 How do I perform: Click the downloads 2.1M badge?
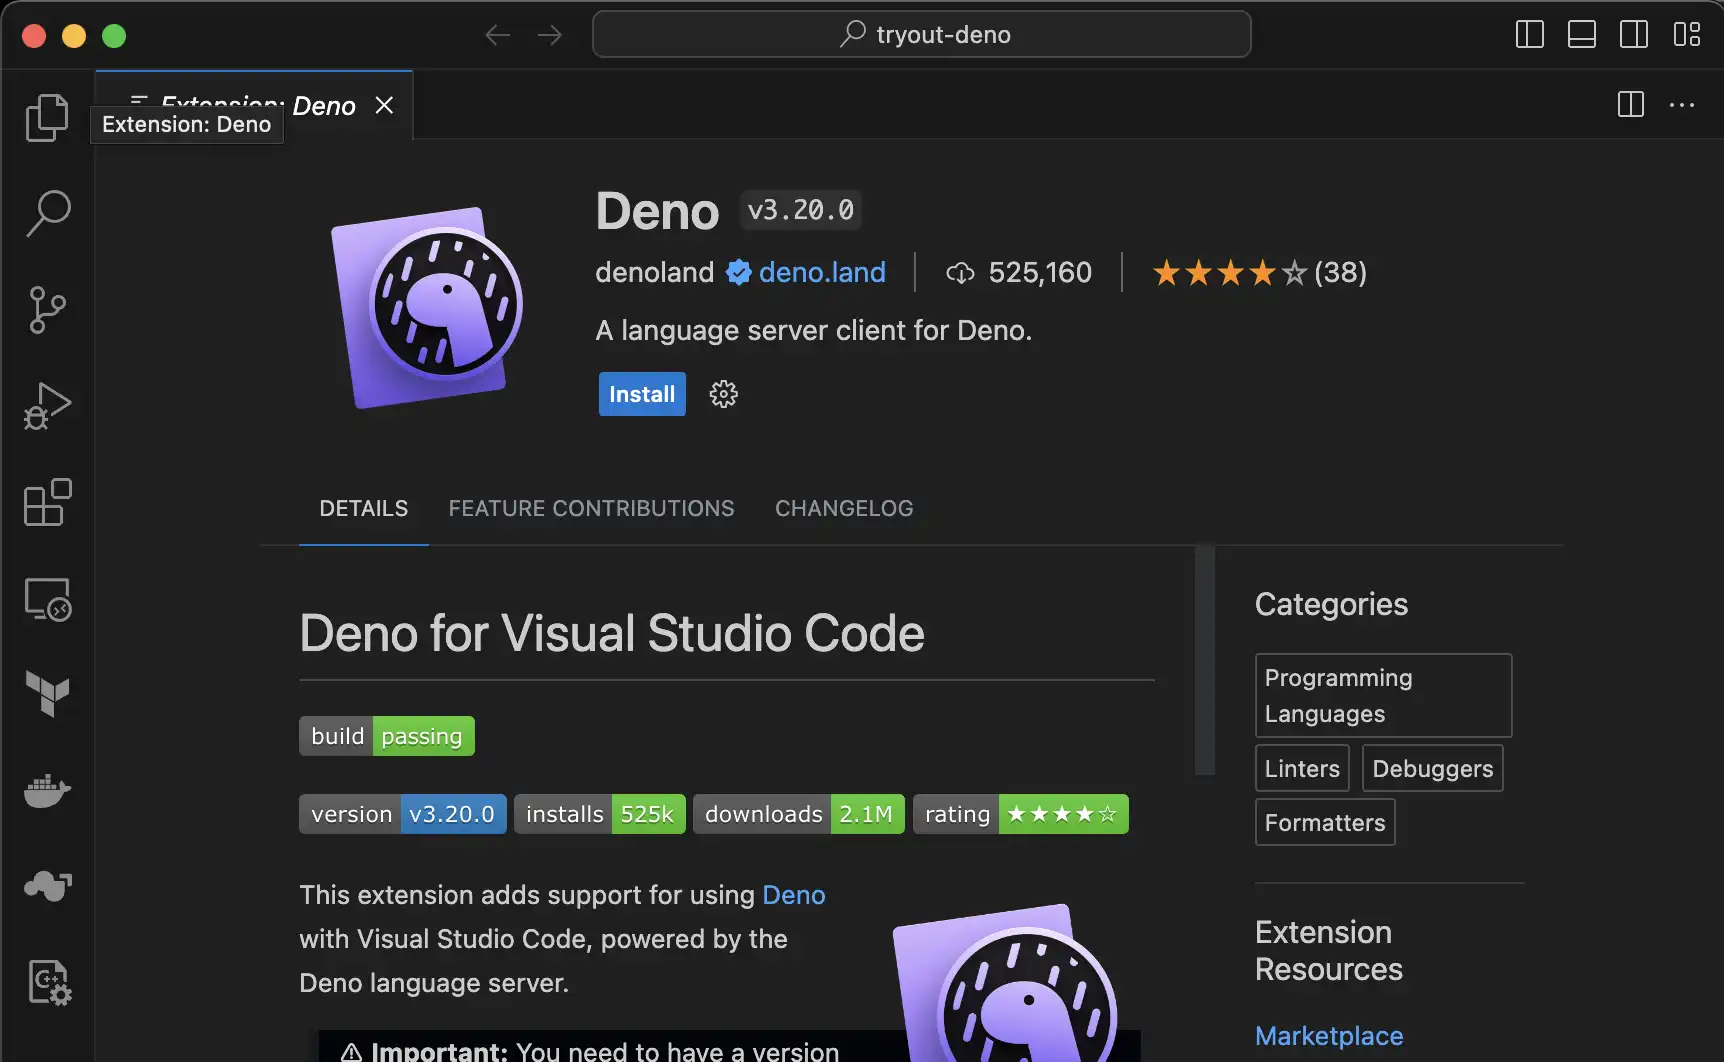(799, 814)
